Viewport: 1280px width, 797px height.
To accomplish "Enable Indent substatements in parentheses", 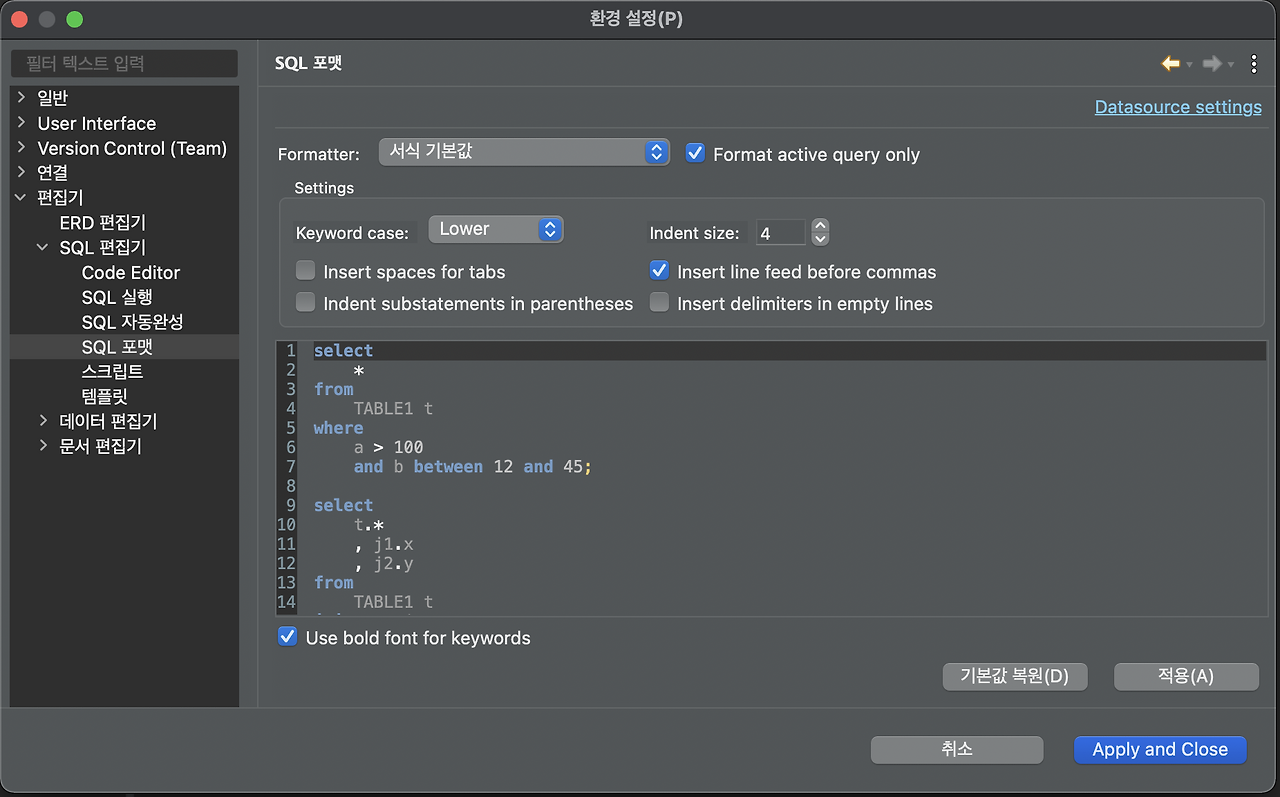I will tap(306, 303).
